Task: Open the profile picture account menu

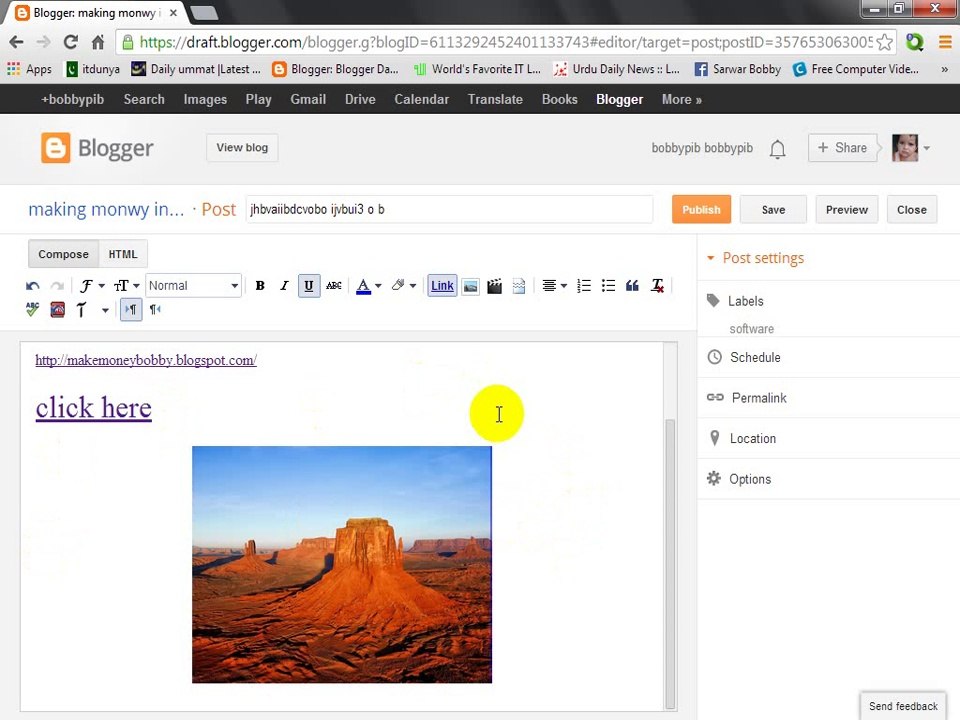Action: click(910, 148)
